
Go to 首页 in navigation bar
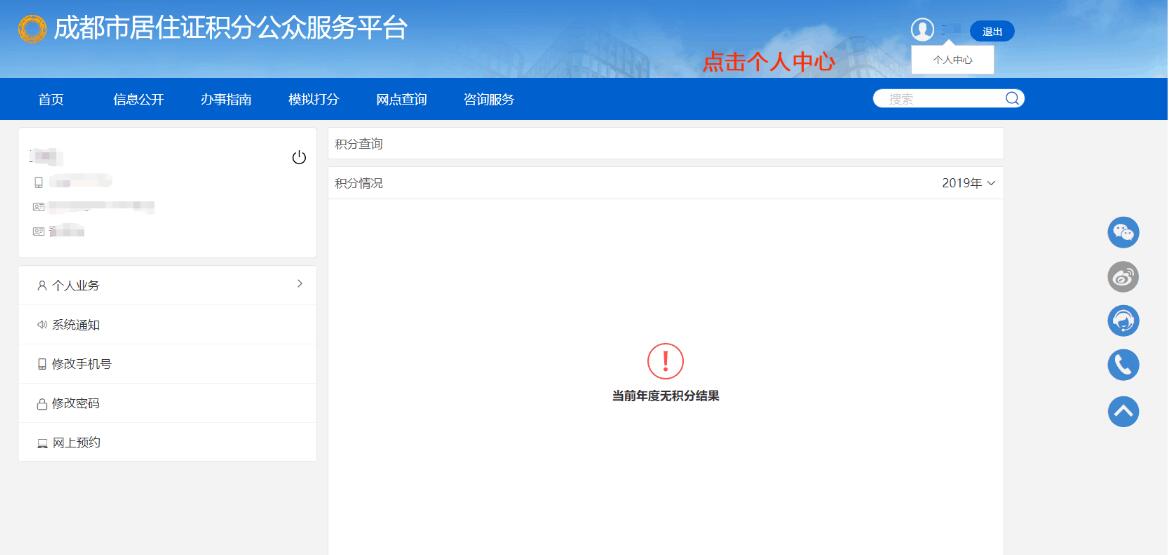51,99
